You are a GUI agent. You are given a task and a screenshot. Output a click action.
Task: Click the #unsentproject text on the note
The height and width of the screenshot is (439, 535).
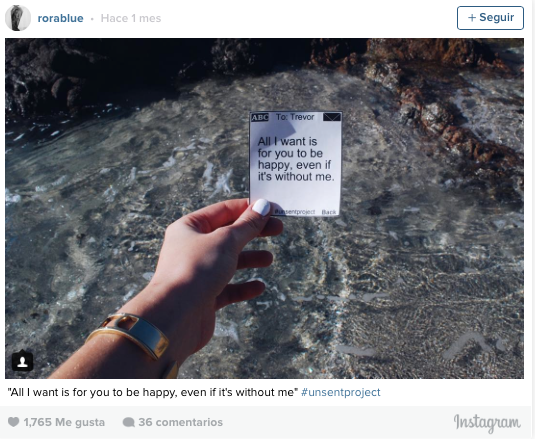pyautogui.click(x=295, y=212)
